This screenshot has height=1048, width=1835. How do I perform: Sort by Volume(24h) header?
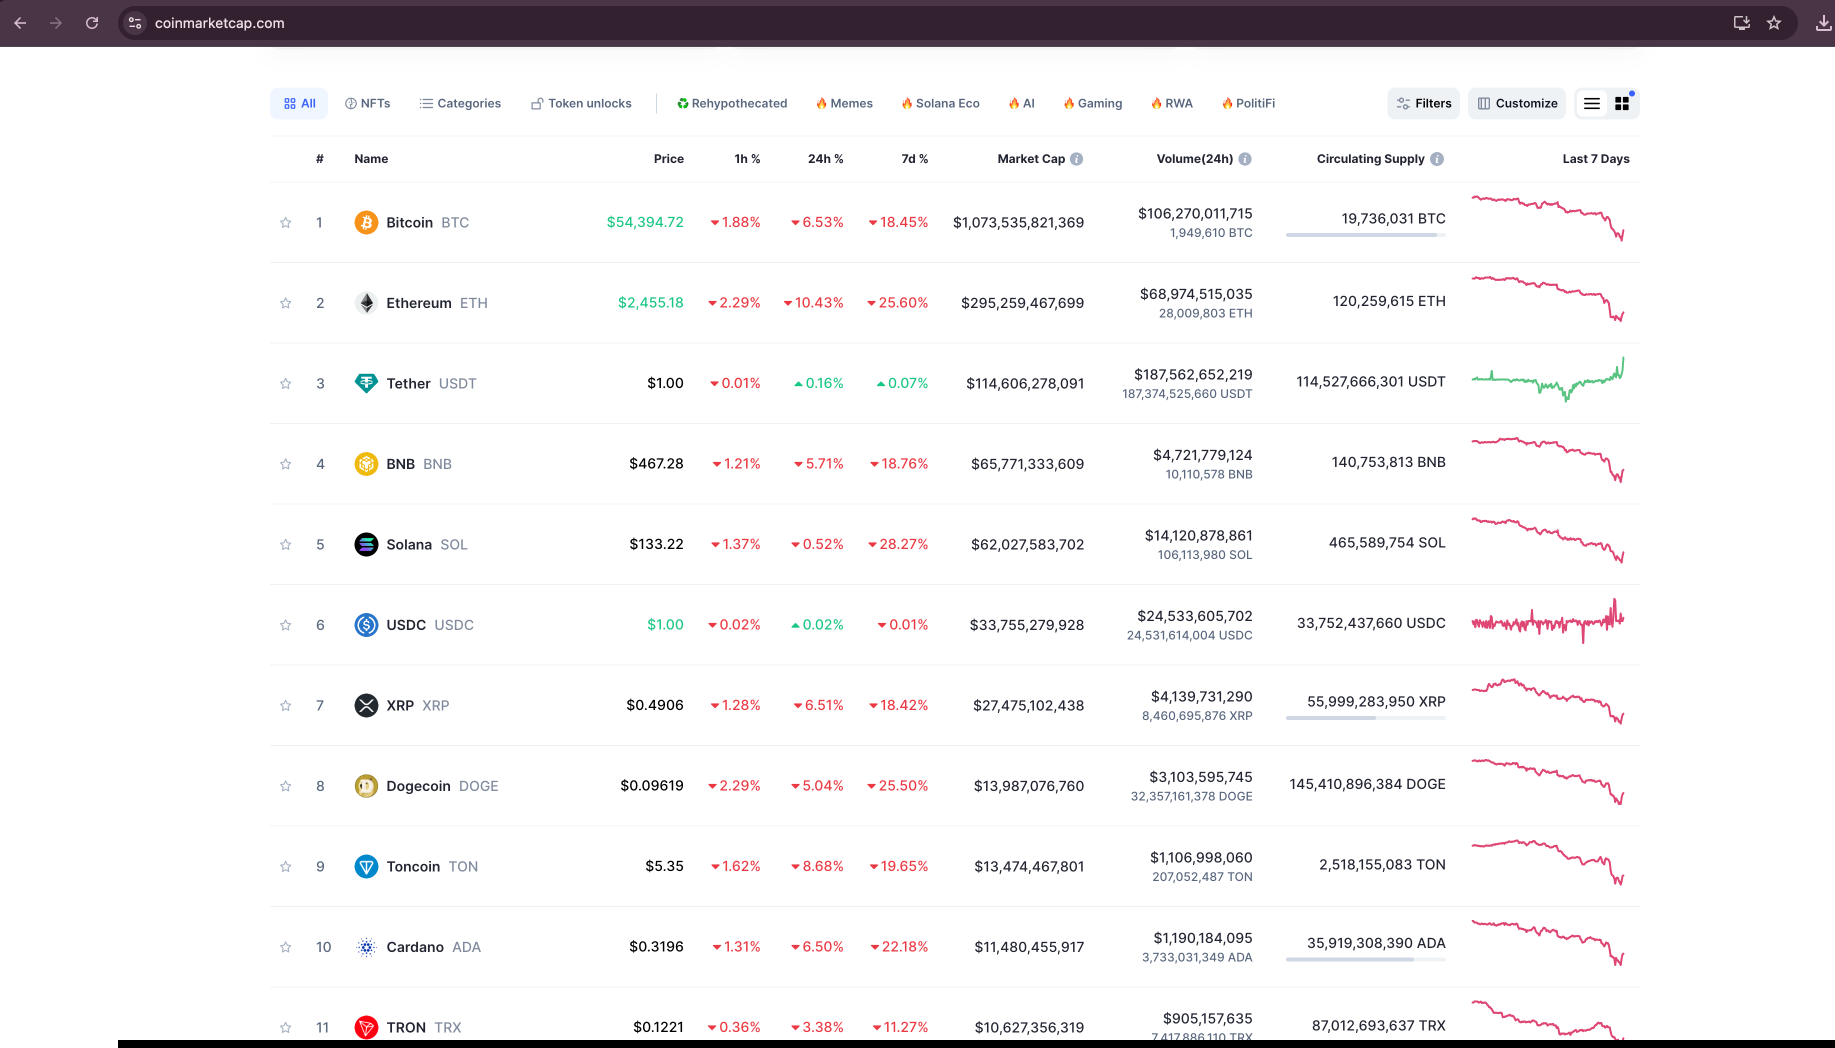tap(1195, 159)
